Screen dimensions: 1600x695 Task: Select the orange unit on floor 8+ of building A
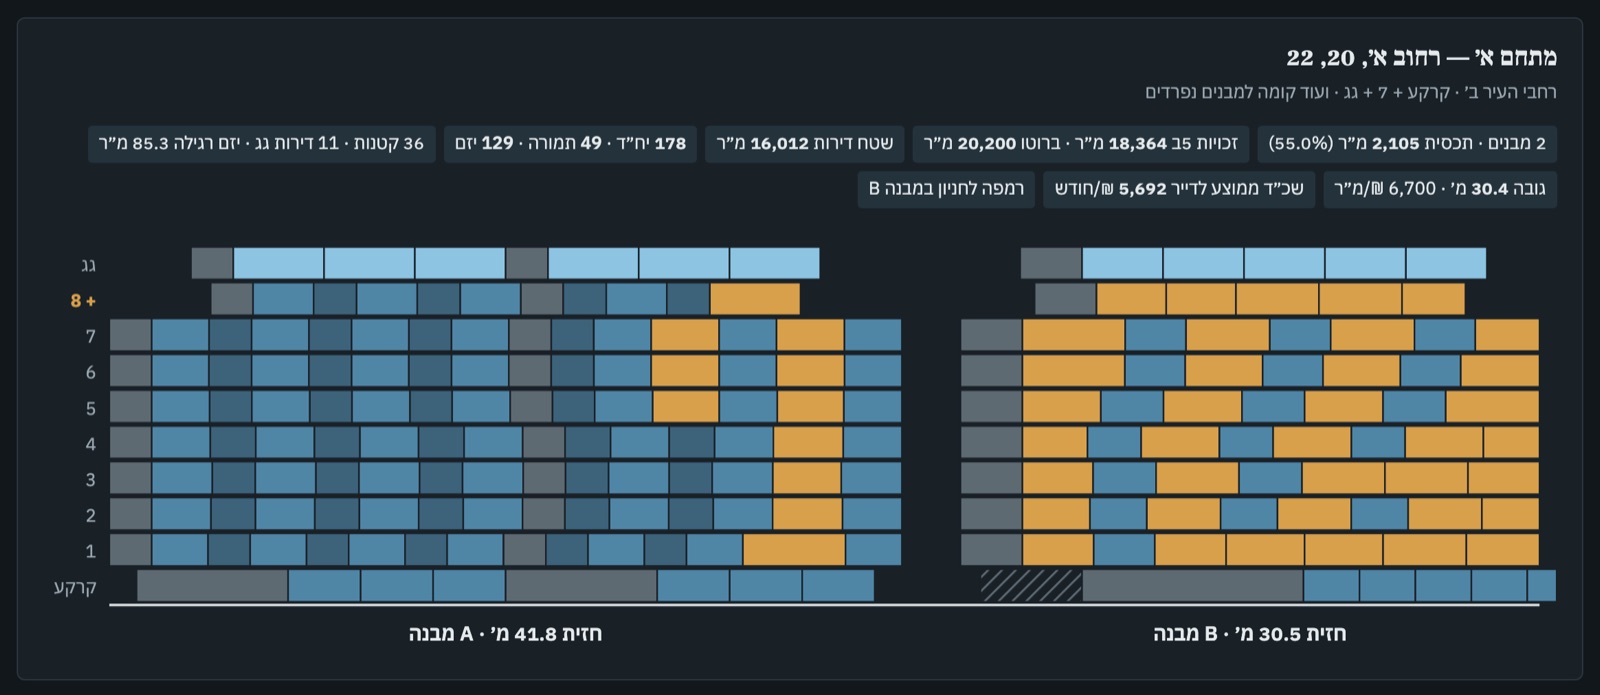[x=755, y=299]
